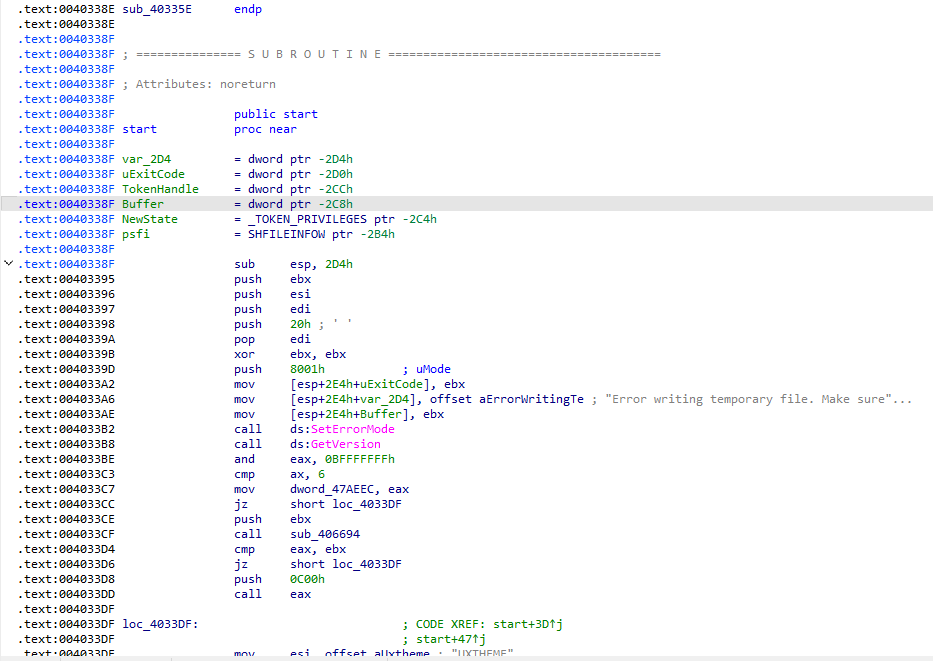Collapse the start function using the chevron
Screen dimensions: 933x661
pyautogui.click(x=10, y=263)
